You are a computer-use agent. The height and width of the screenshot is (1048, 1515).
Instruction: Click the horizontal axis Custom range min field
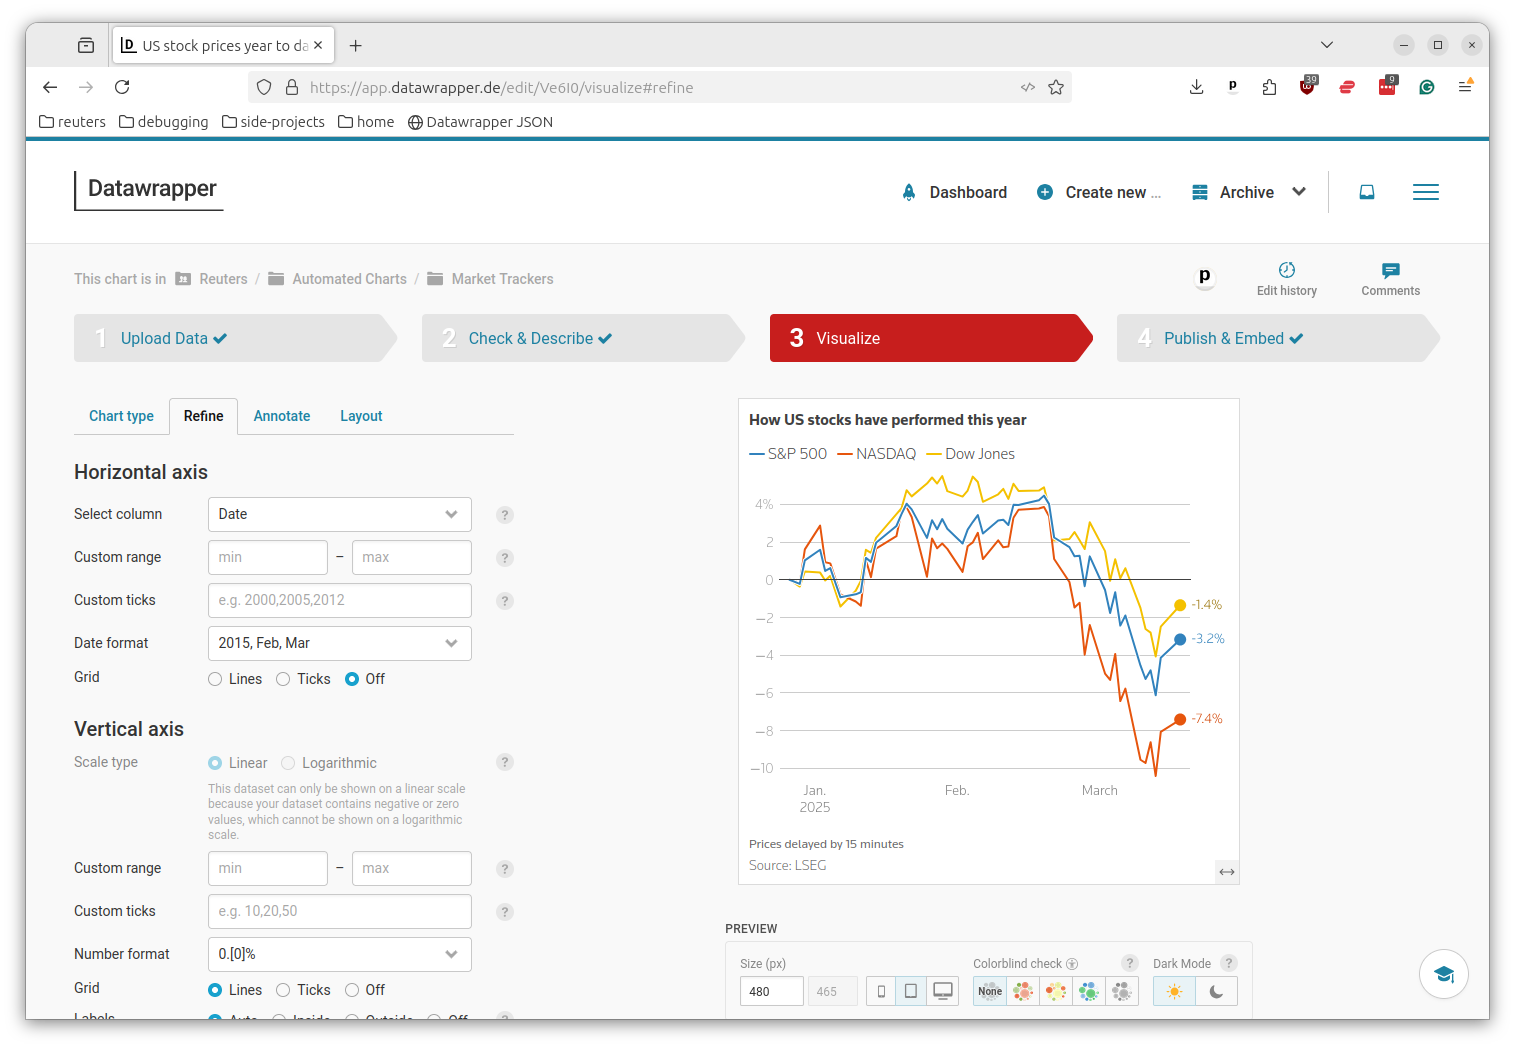coord(268,557)
